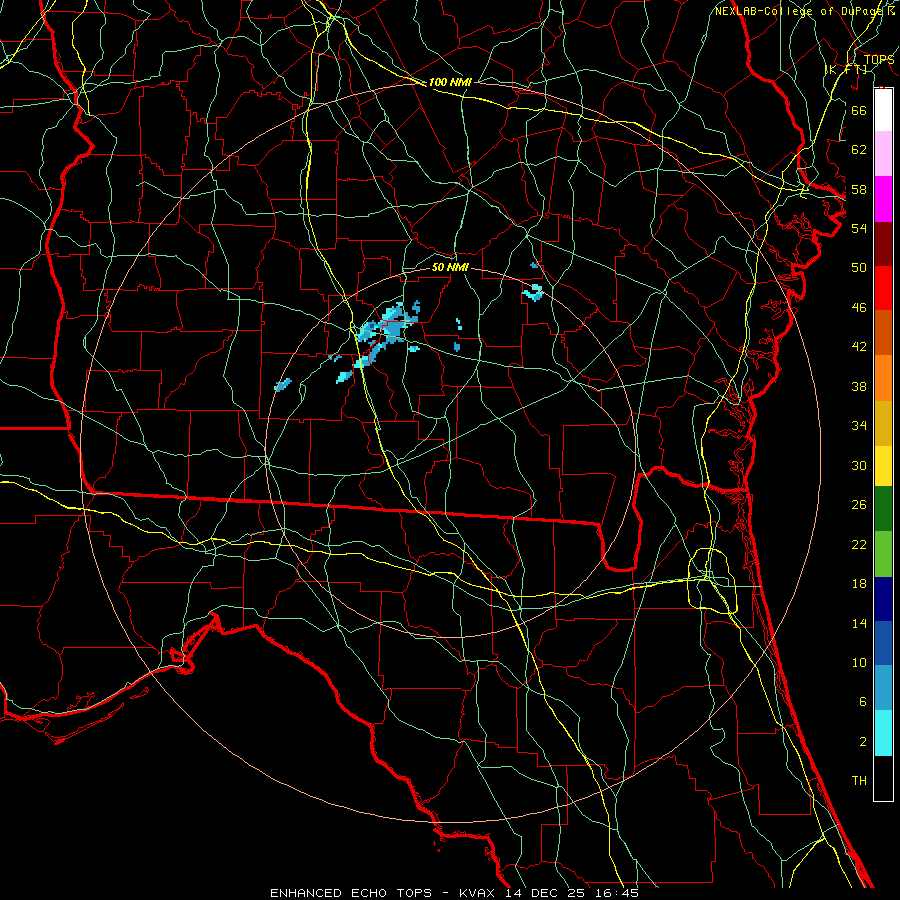Click the "TH" threshold legend label
900x900 pixels.
click(859, 780)
